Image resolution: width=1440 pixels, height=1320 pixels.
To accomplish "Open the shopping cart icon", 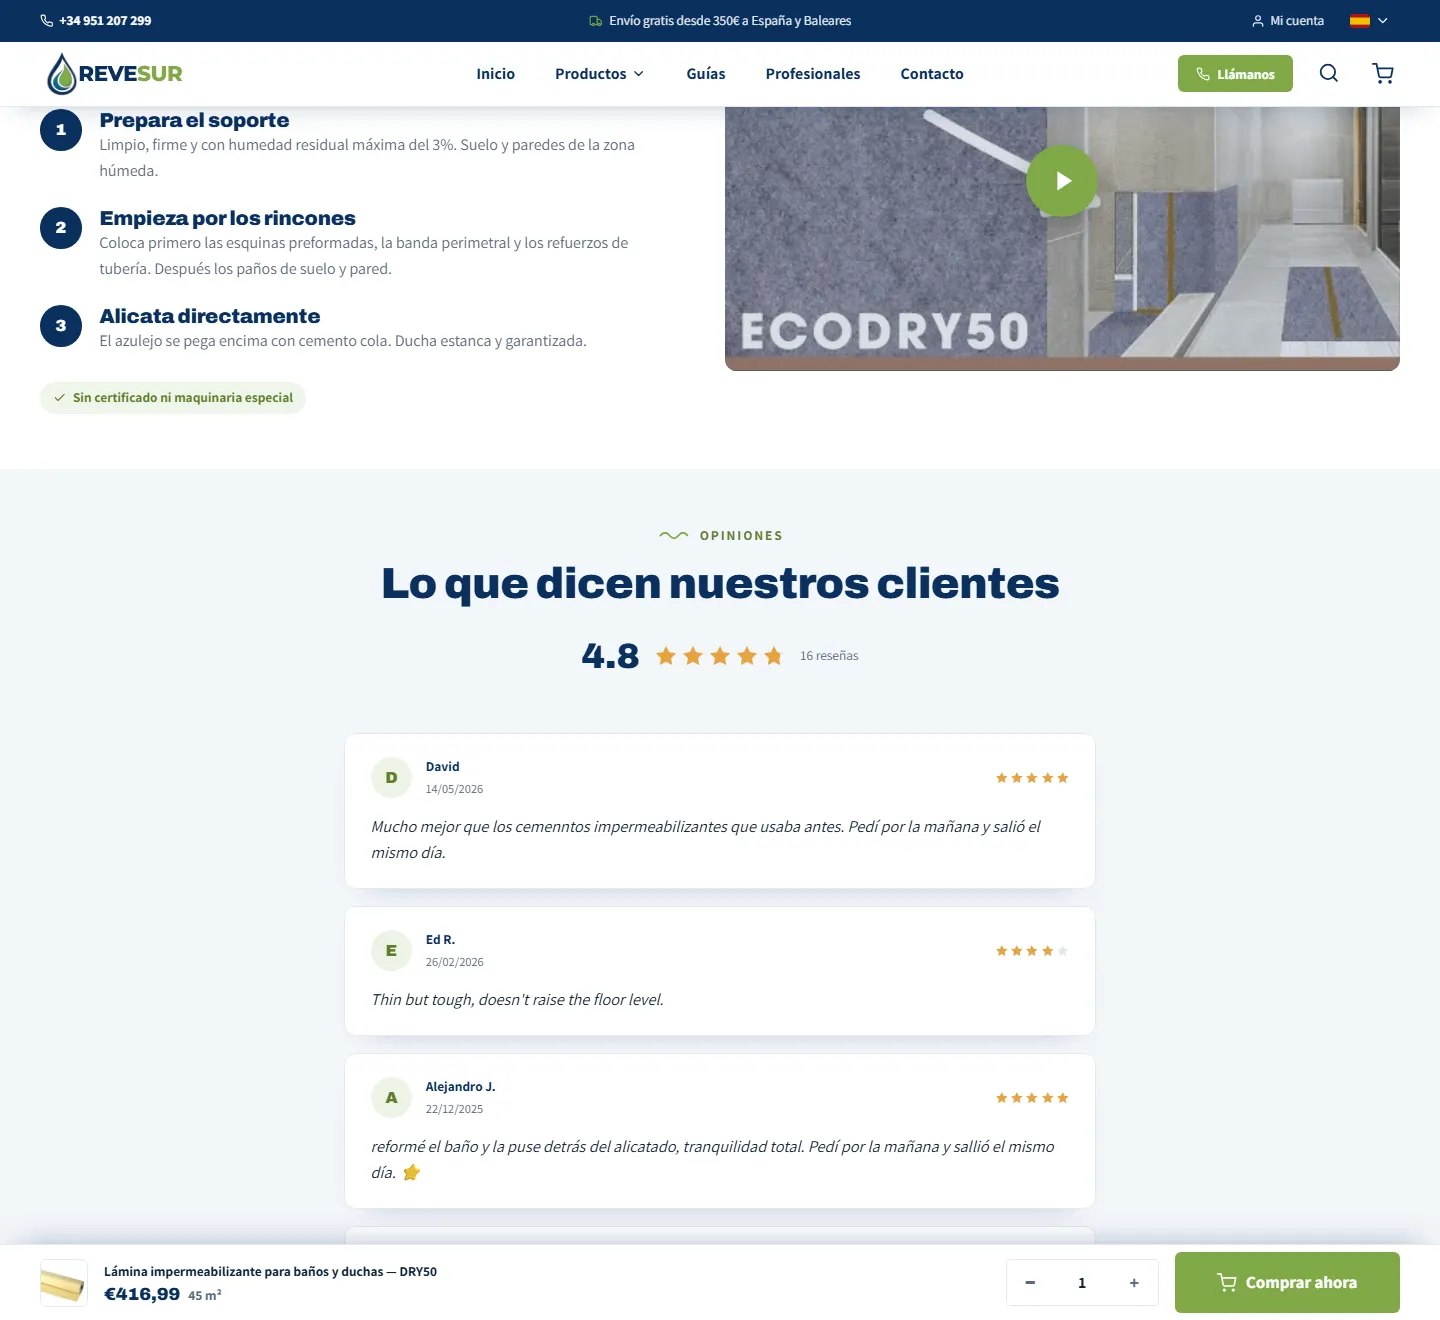I will point(1383,73).
